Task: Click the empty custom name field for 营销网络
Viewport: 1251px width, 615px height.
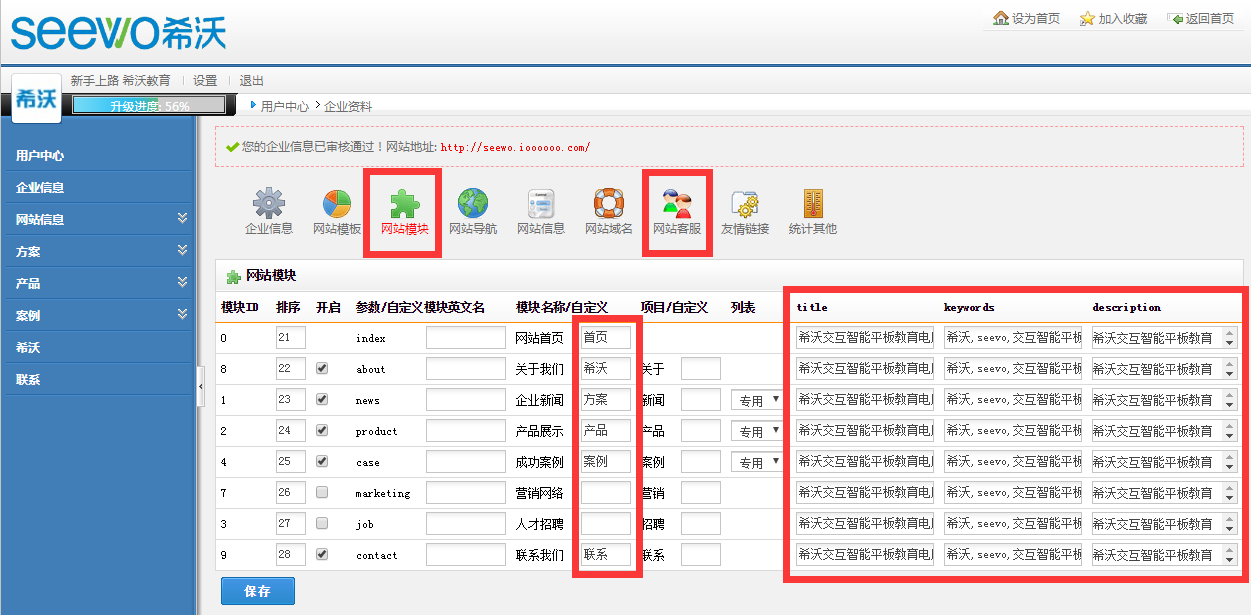Action: (x=606, y=493)
